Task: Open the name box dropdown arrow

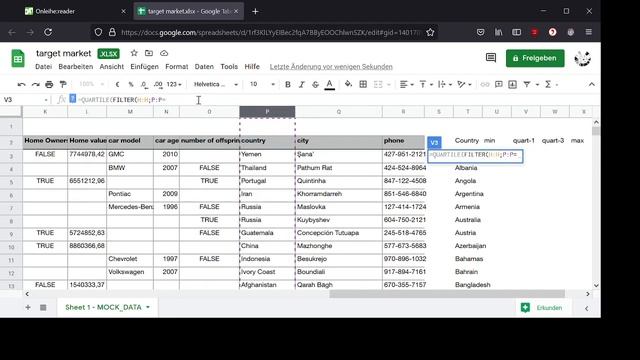Action: coord(46,100)
